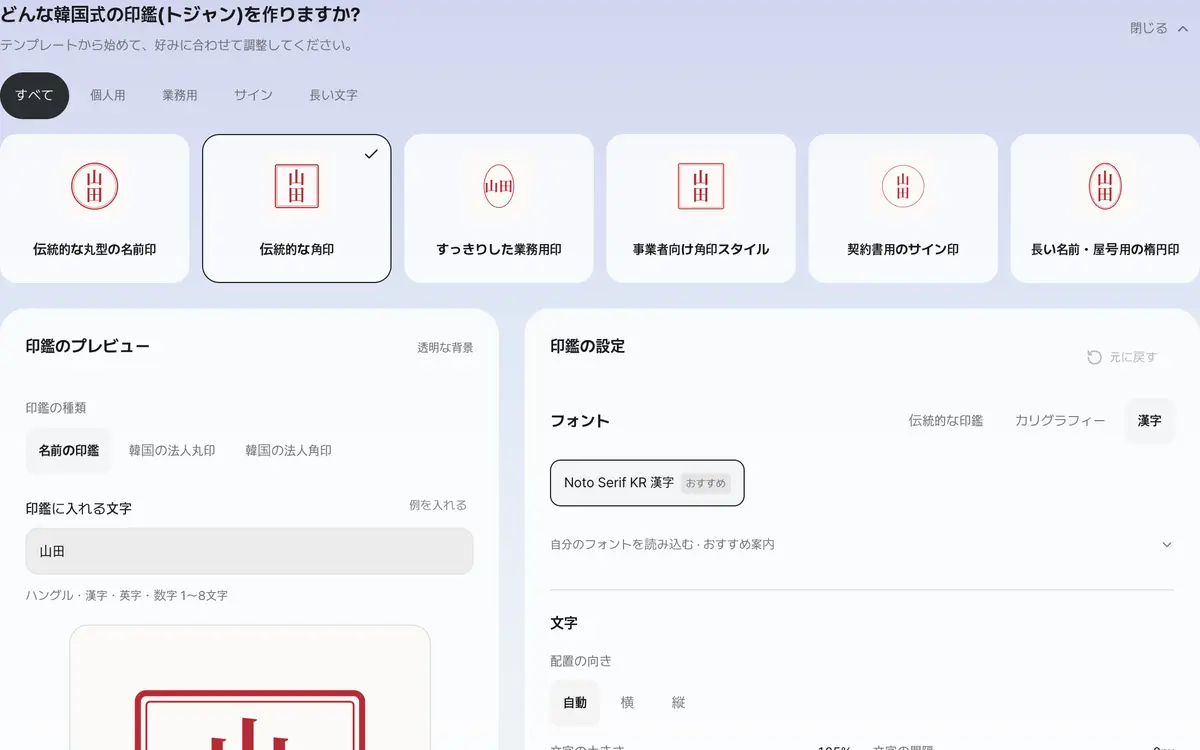Click the 印鑑のプレビュー heading
This screenshot has width=1200, height=750.
tap(88, 346)
